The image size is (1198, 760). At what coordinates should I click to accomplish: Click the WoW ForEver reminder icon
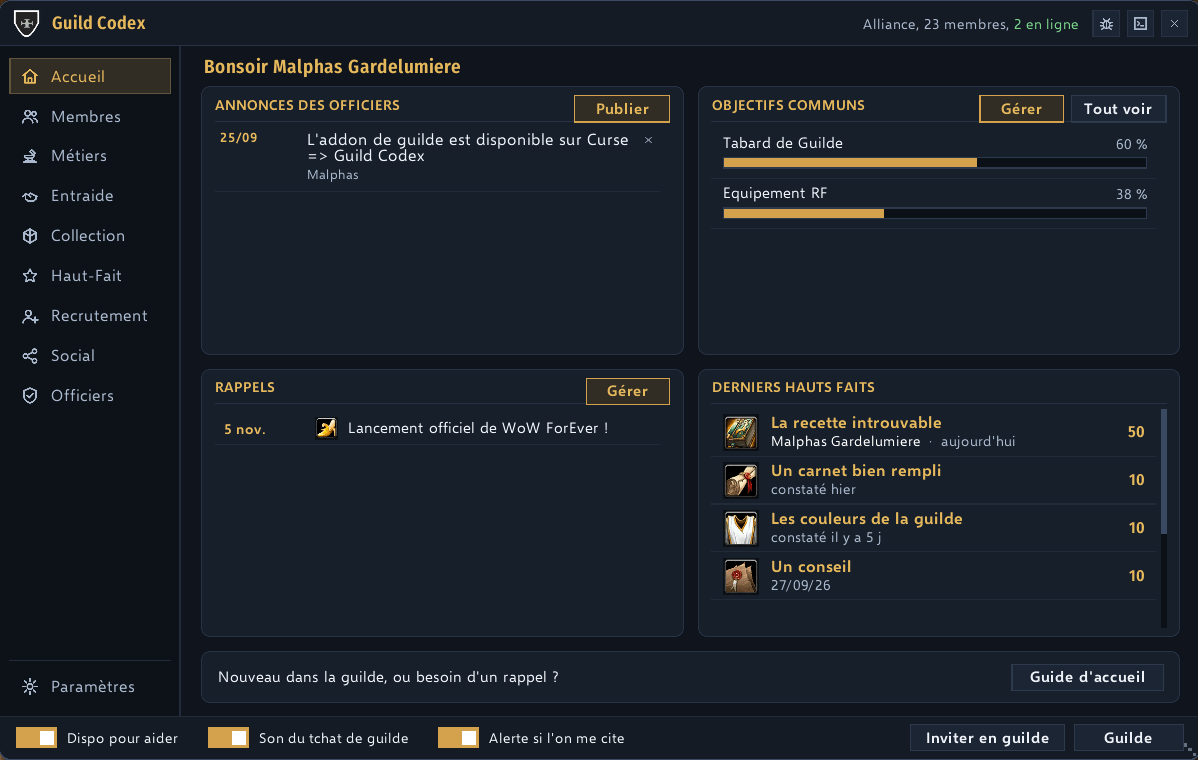326,428
